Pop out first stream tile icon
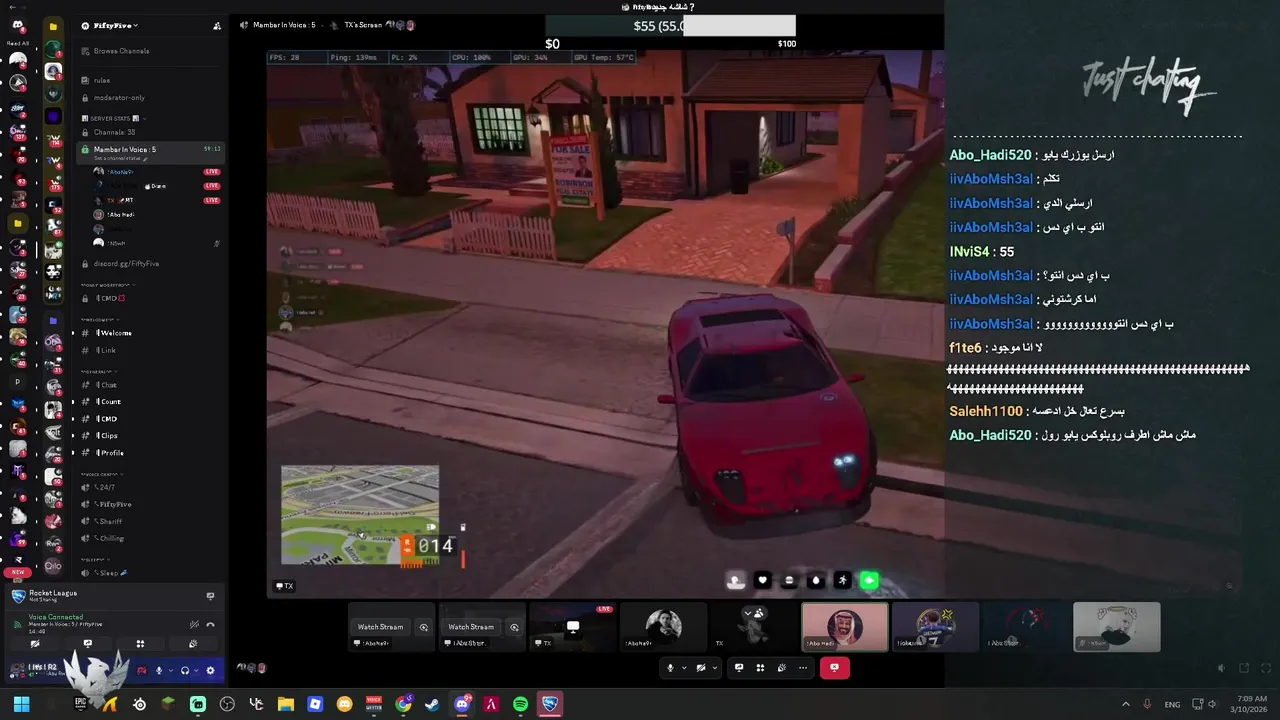Image resolution: width=1280 pixels, height=720 pixels. [424, 627]
